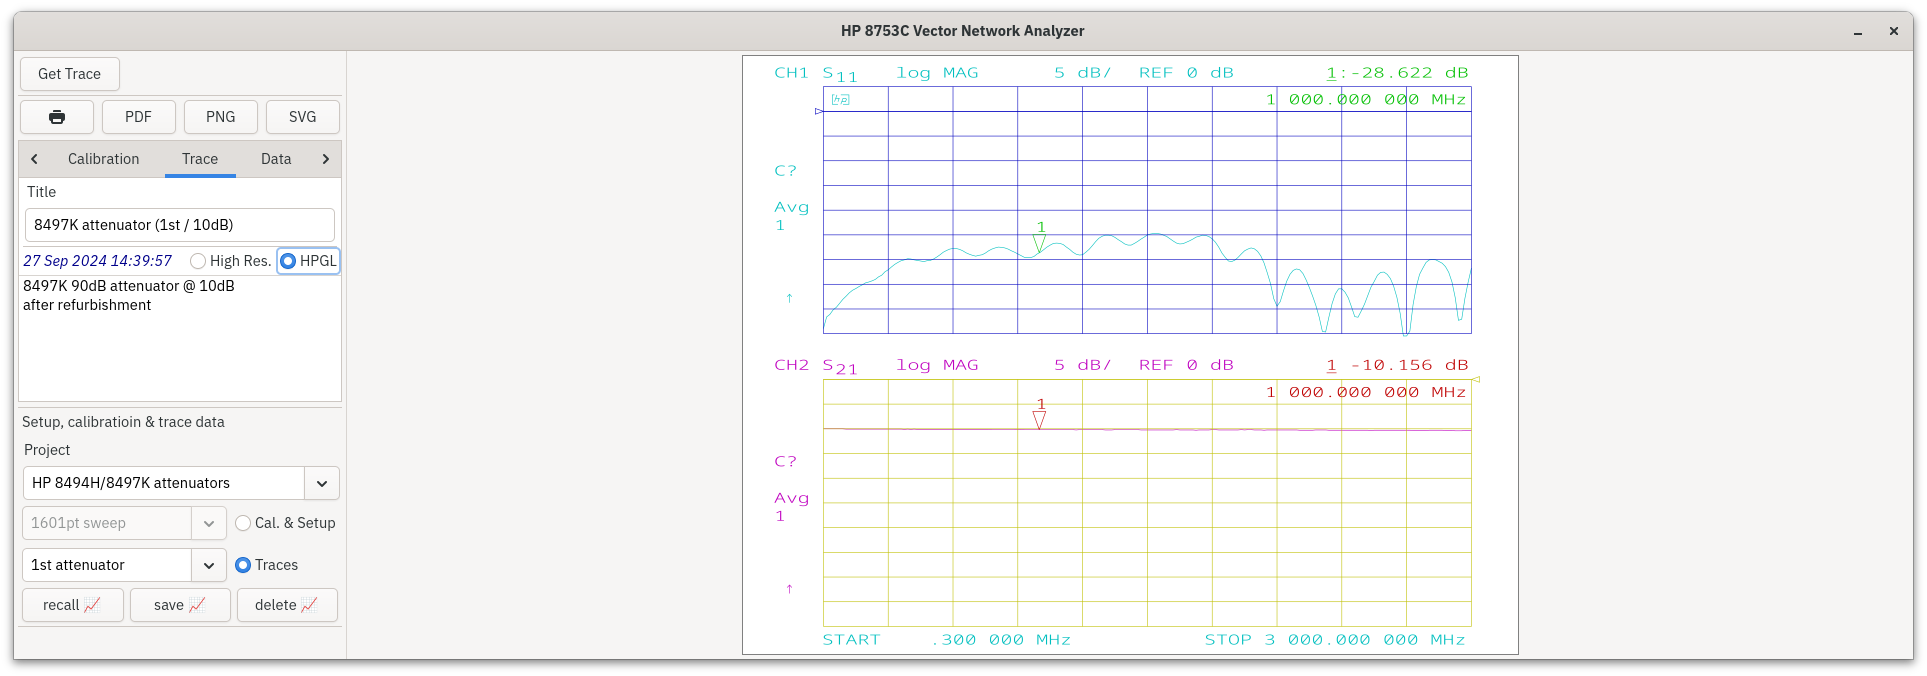This screenshot has width=1927, height=676.
Task: Switch to the Data tab
Action: [276, 159]
